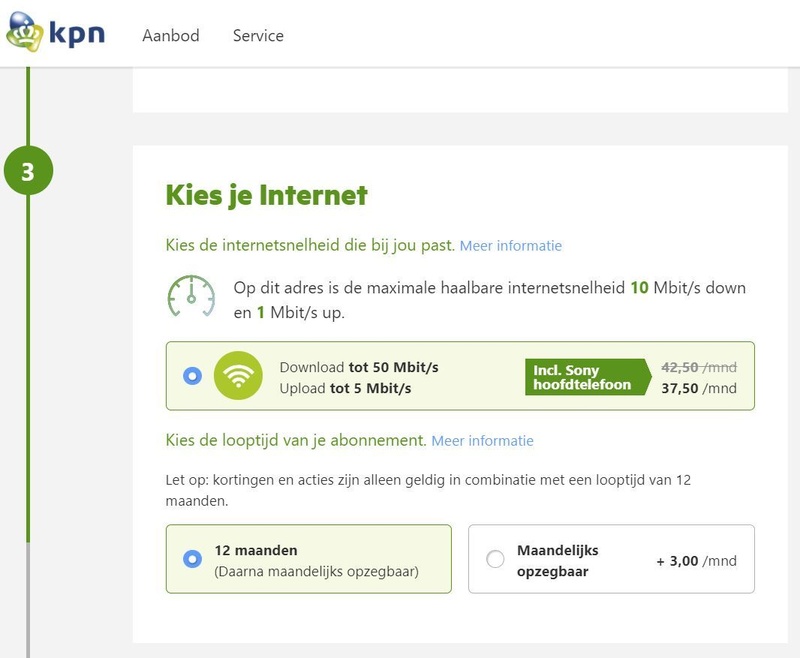800x658 pixels.
Task: Click the Kies je Internet heading
Action: coord(266,195)
